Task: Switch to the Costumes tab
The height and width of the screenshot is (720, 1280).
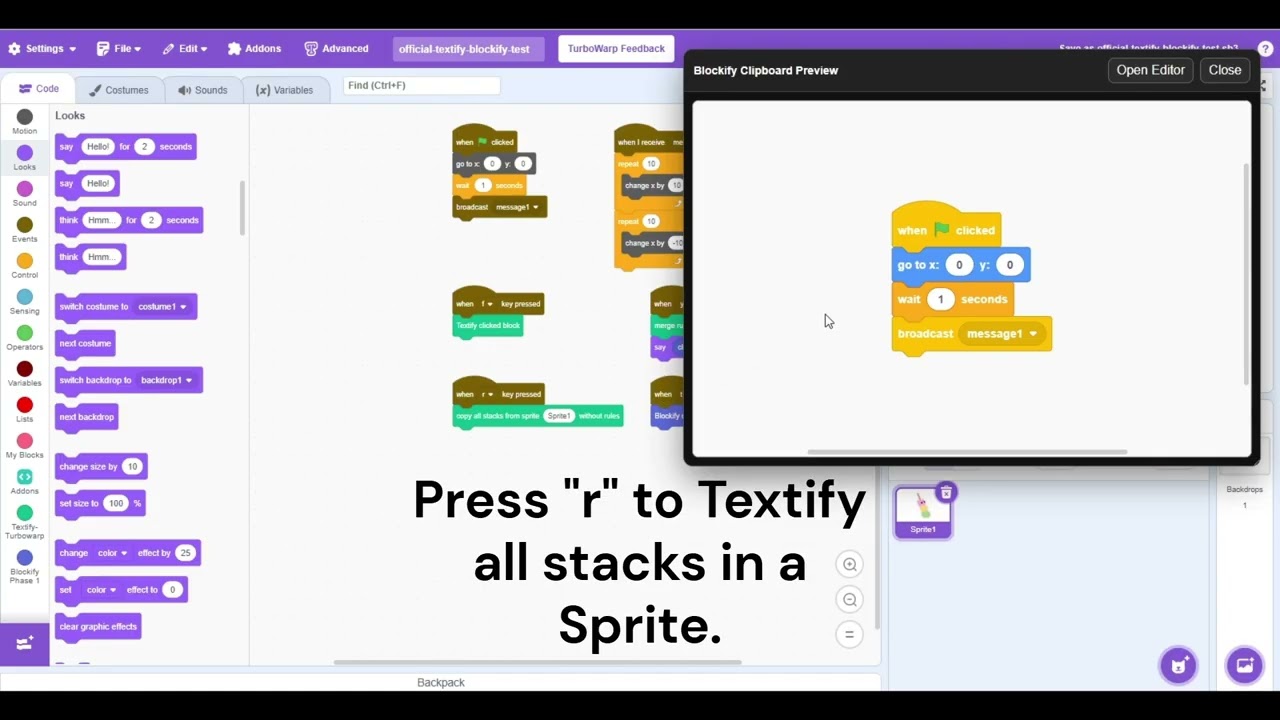Action: pos(118,90)
